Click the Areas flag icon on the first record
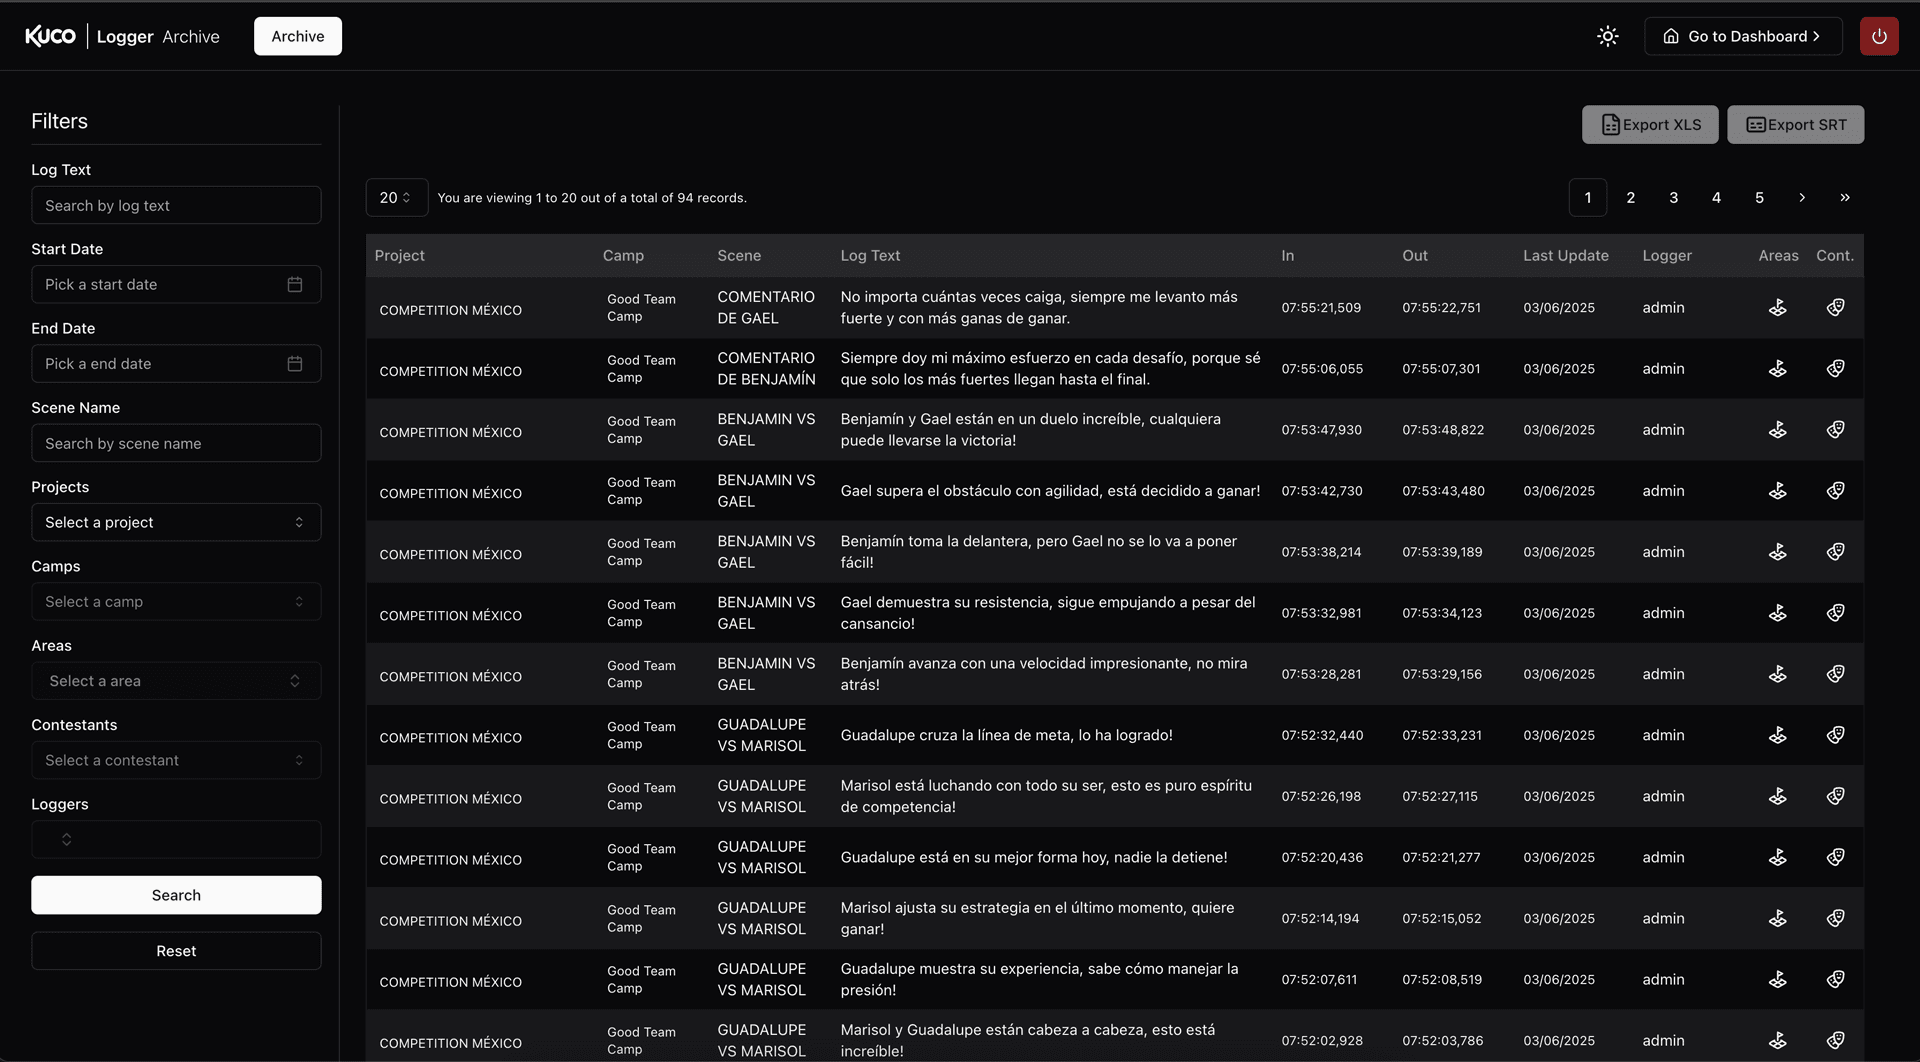This screenshot has height=1062, width=1920. (x=1778, y=307)
